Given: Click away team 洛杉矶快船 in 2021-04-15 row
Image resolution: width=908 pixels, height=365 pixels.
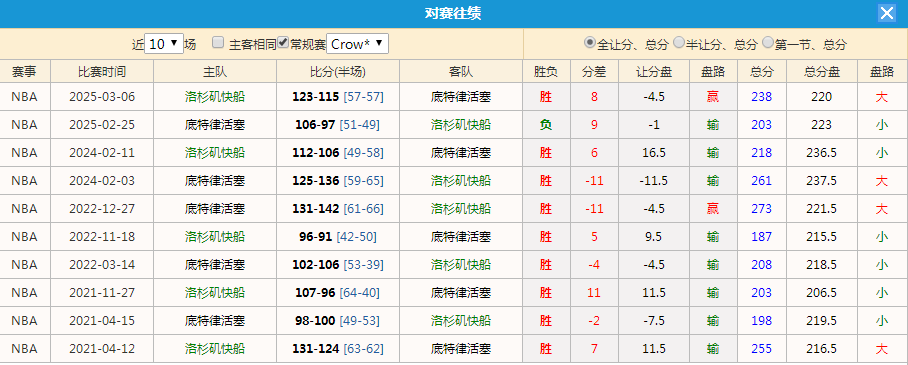Looking at the screenshot, I should pyautogui.click(x=461, y=320).
